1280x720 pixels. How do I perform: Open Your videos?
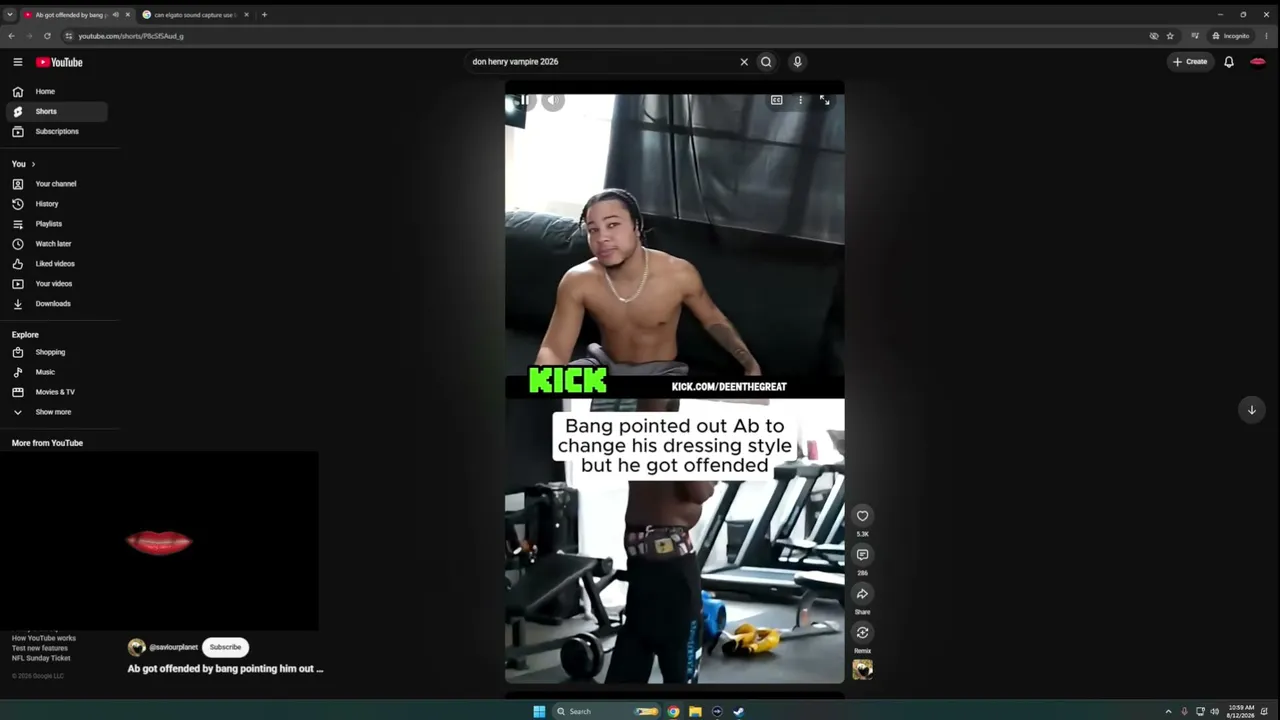(56, 284)
